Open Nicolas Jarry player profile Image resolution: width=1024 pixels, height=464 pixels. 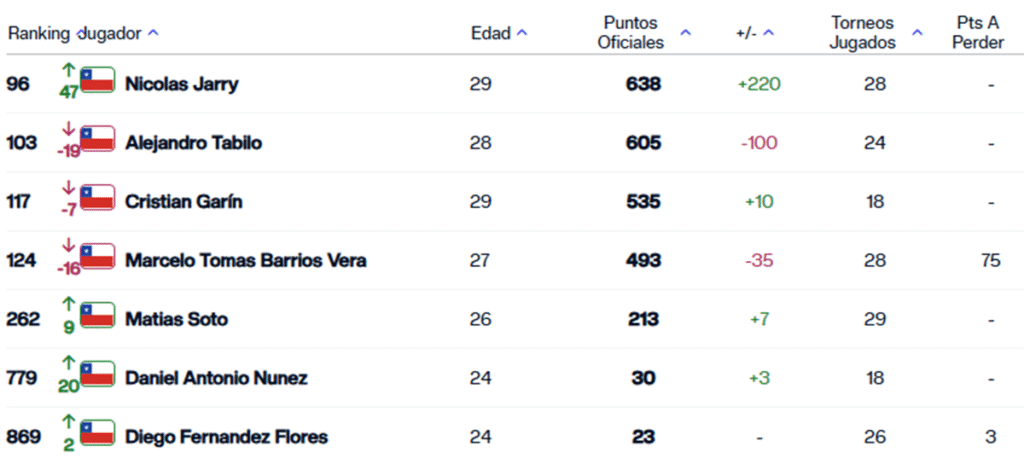pyautogui.click(x=182, y=84)
